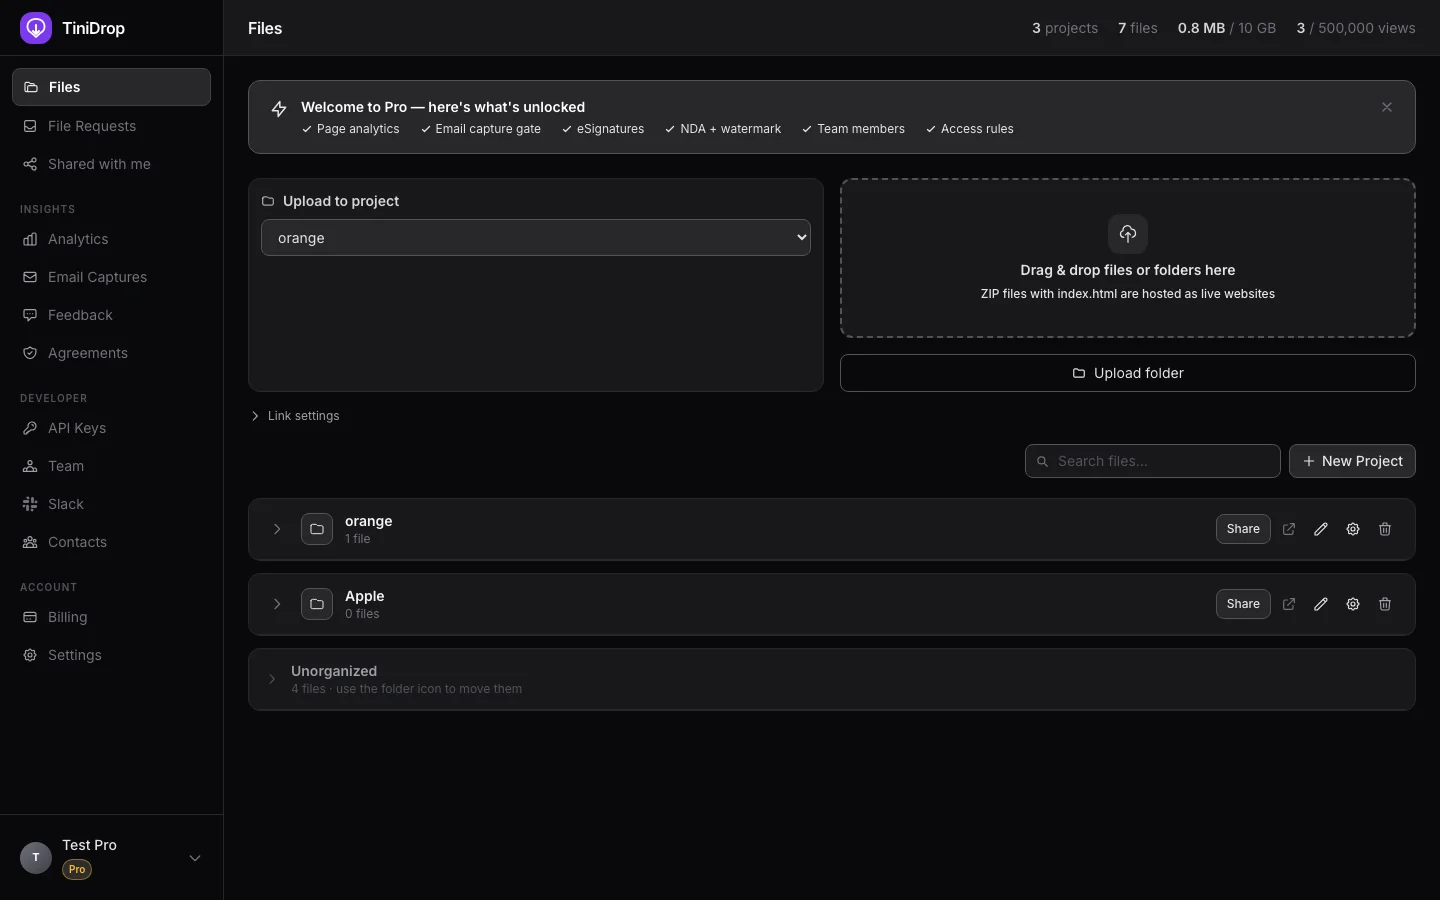
Task: Click the drag and drop upload zone
Action: click(1128, 258)
